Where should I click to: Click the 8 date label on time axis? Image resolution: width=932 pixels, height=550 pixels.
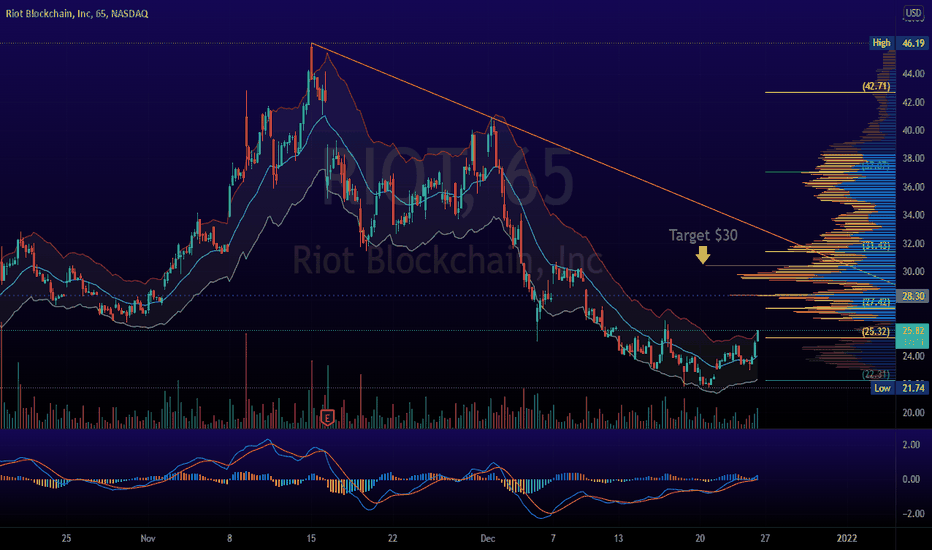click(x=229, y=538)
